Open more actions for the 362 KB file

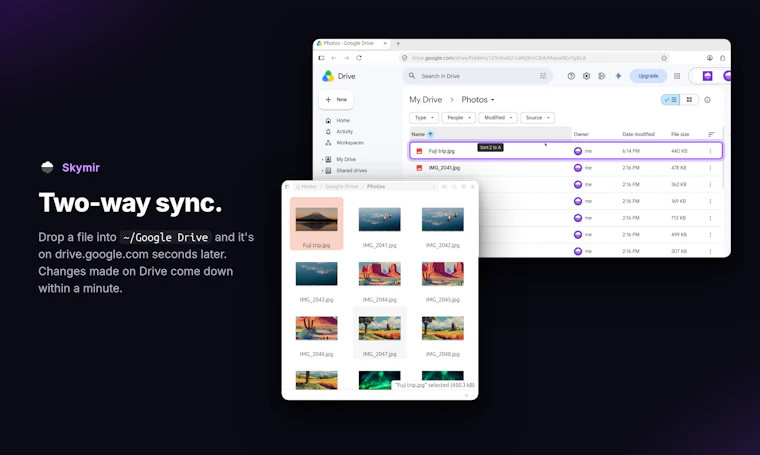[x=710, y=185]
